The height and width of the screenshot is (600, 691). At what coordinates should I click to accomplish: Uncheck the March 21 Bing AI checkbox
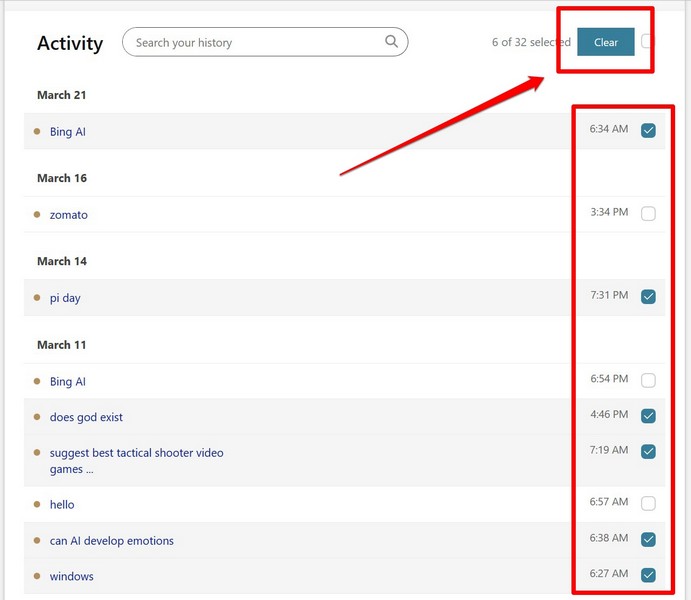tap(648, 131)
